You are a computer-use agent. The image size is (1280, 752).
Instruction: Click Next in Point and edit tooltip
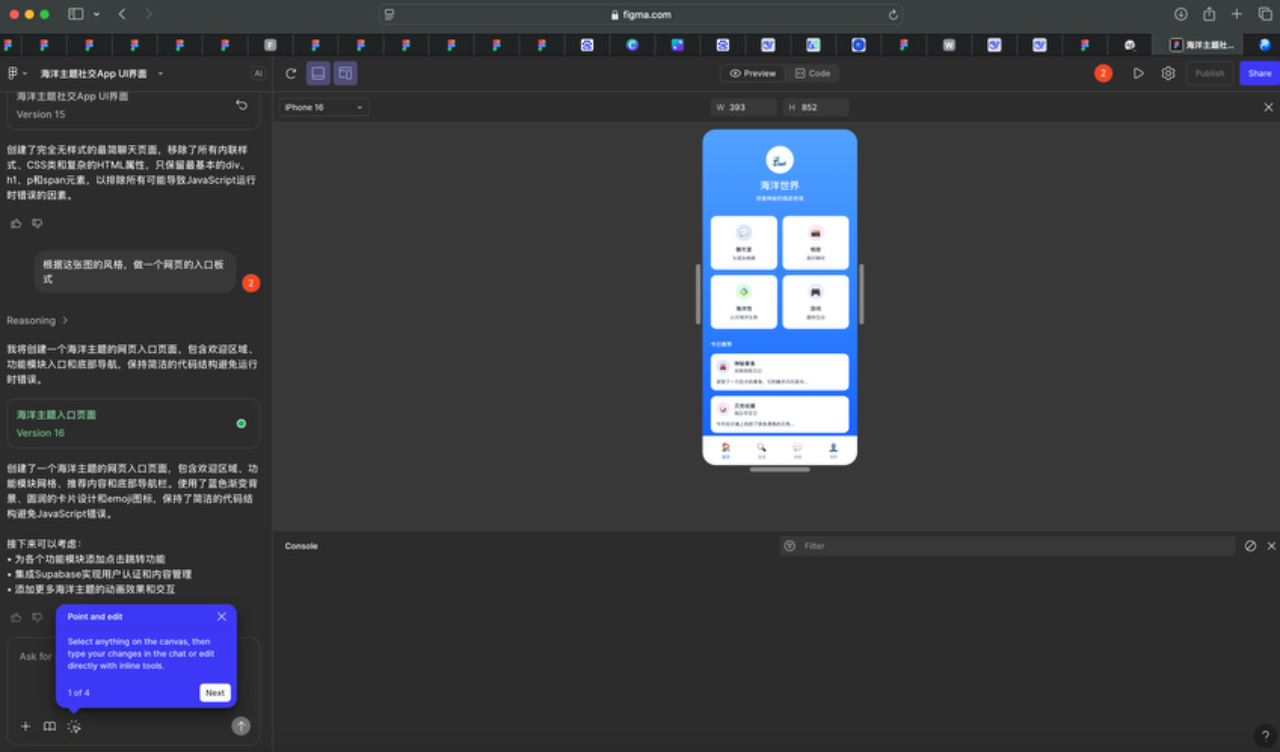coord(215,693)
